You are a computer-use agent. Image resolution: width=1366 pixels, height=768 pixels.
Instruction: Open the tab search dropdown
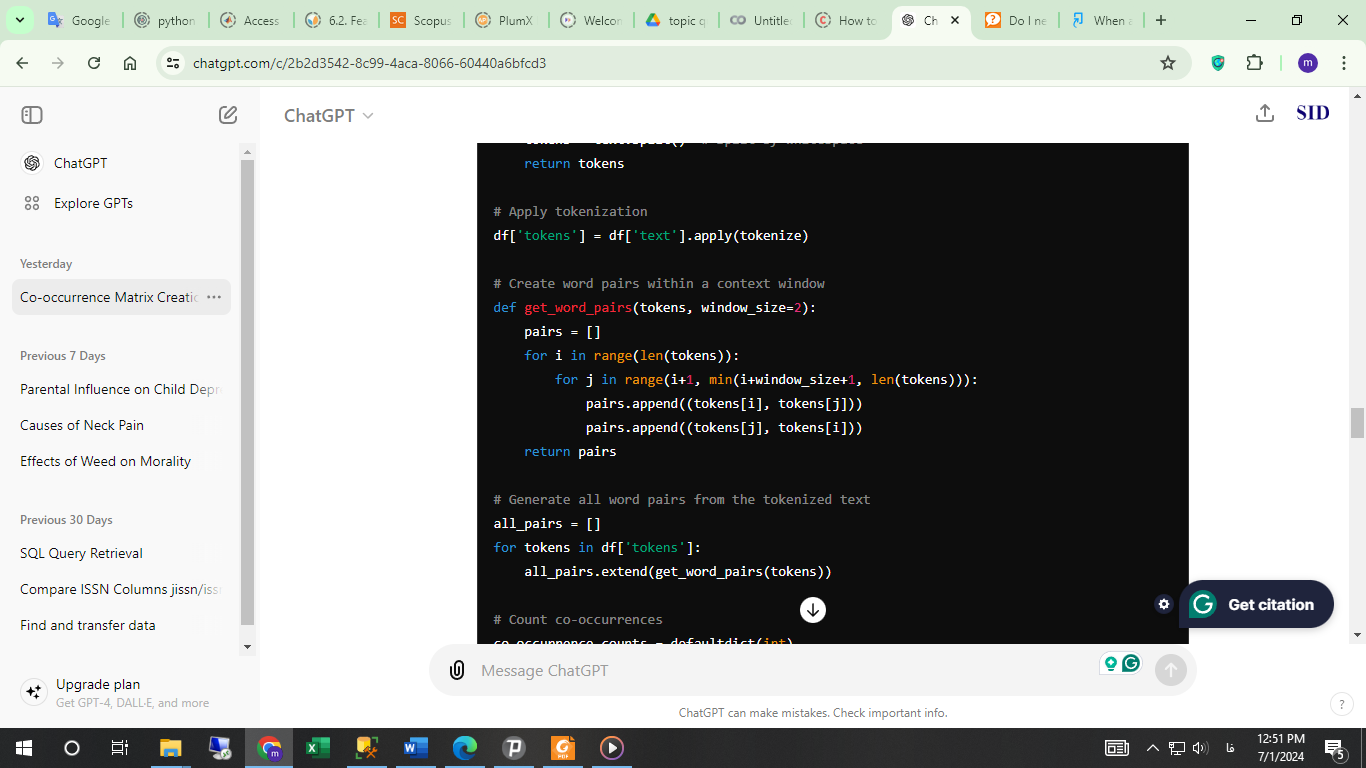coord(19,20)
